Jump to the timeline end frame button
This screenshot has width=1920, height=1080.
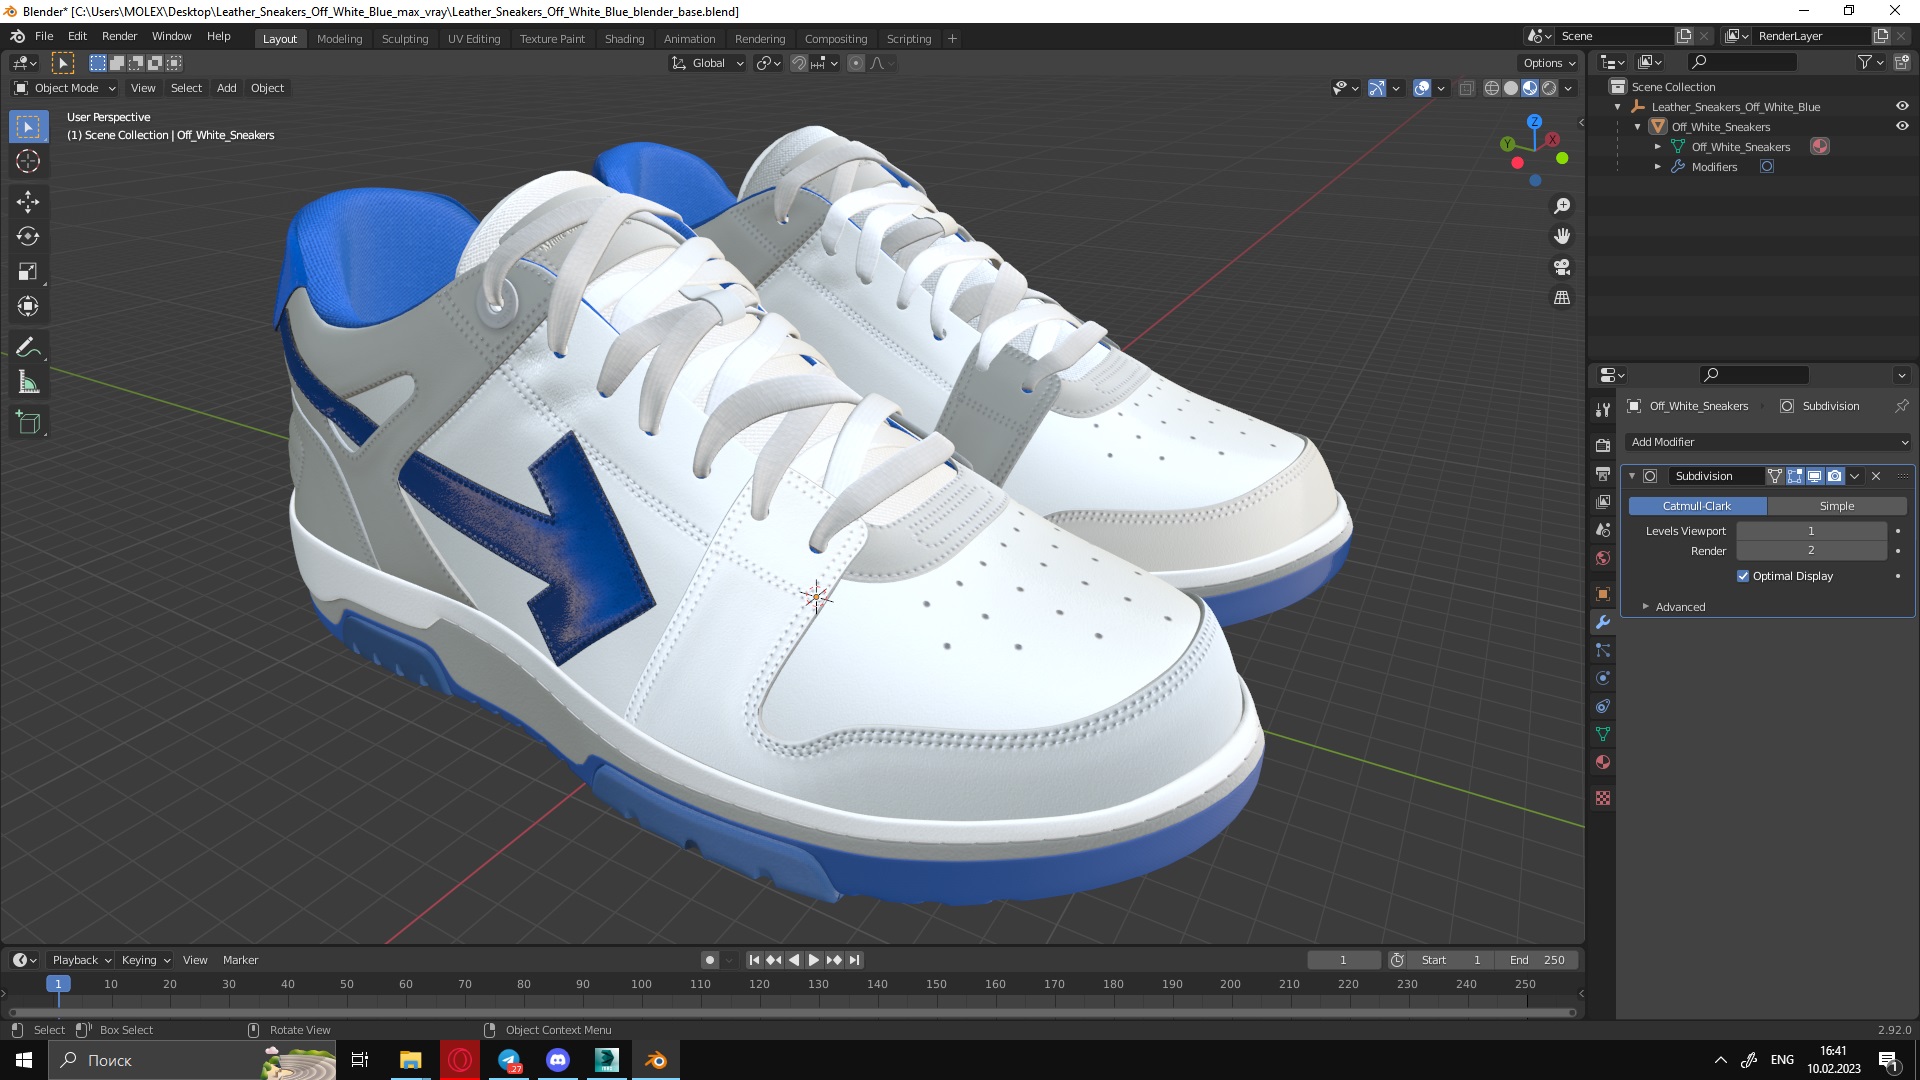854,960
